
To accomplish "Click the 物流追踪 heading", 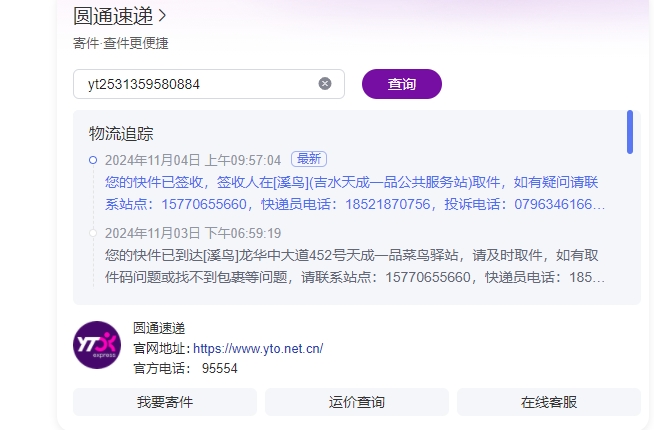I will tap(121, 134).
